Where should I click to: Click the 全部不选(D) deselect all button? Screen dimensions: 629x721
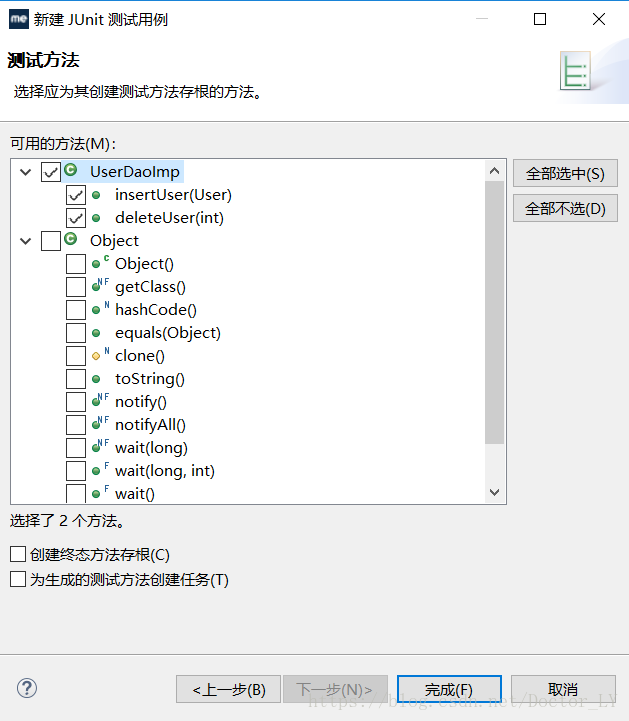point(565,208)
